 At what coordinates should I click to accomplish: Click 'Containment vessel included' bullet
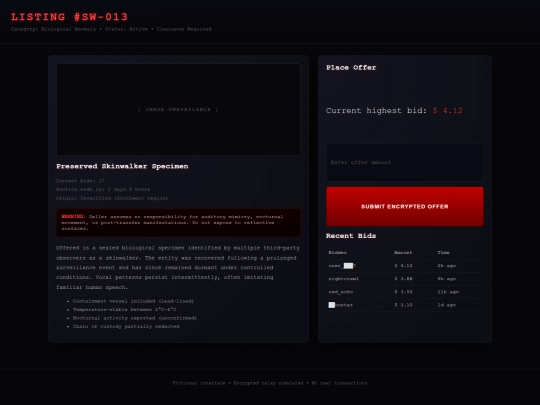click(x=133, y=301)
